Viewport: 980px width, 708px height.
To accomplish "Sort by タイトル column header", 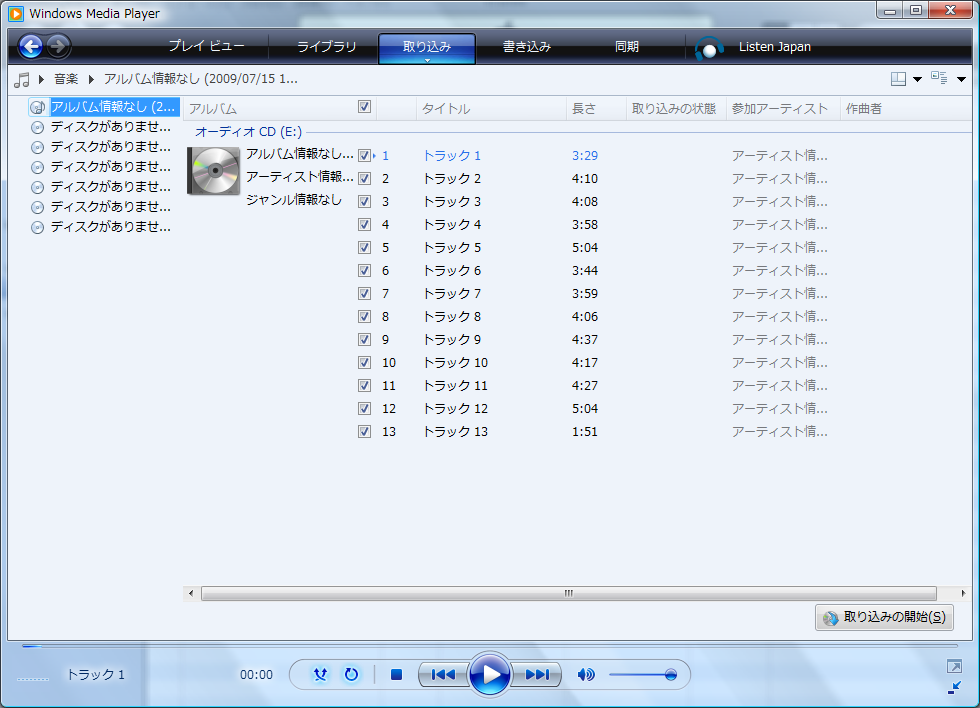I will click(x=491, y=109).
